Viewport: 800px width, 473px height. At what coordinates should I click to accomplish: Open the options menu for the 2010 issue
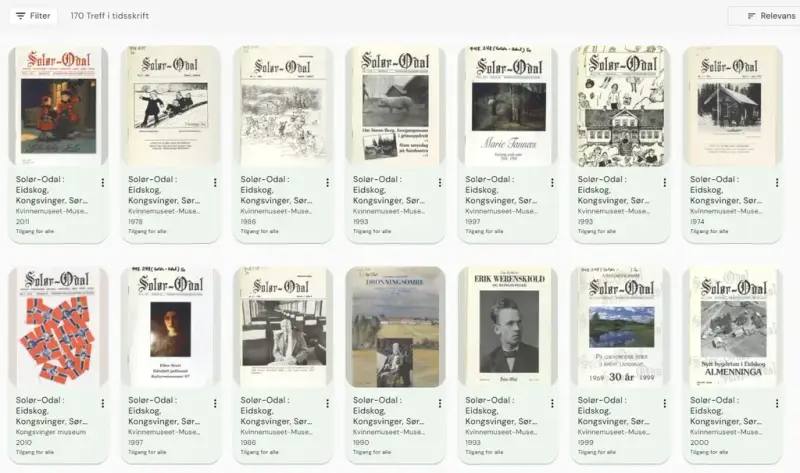click(103, 404)
